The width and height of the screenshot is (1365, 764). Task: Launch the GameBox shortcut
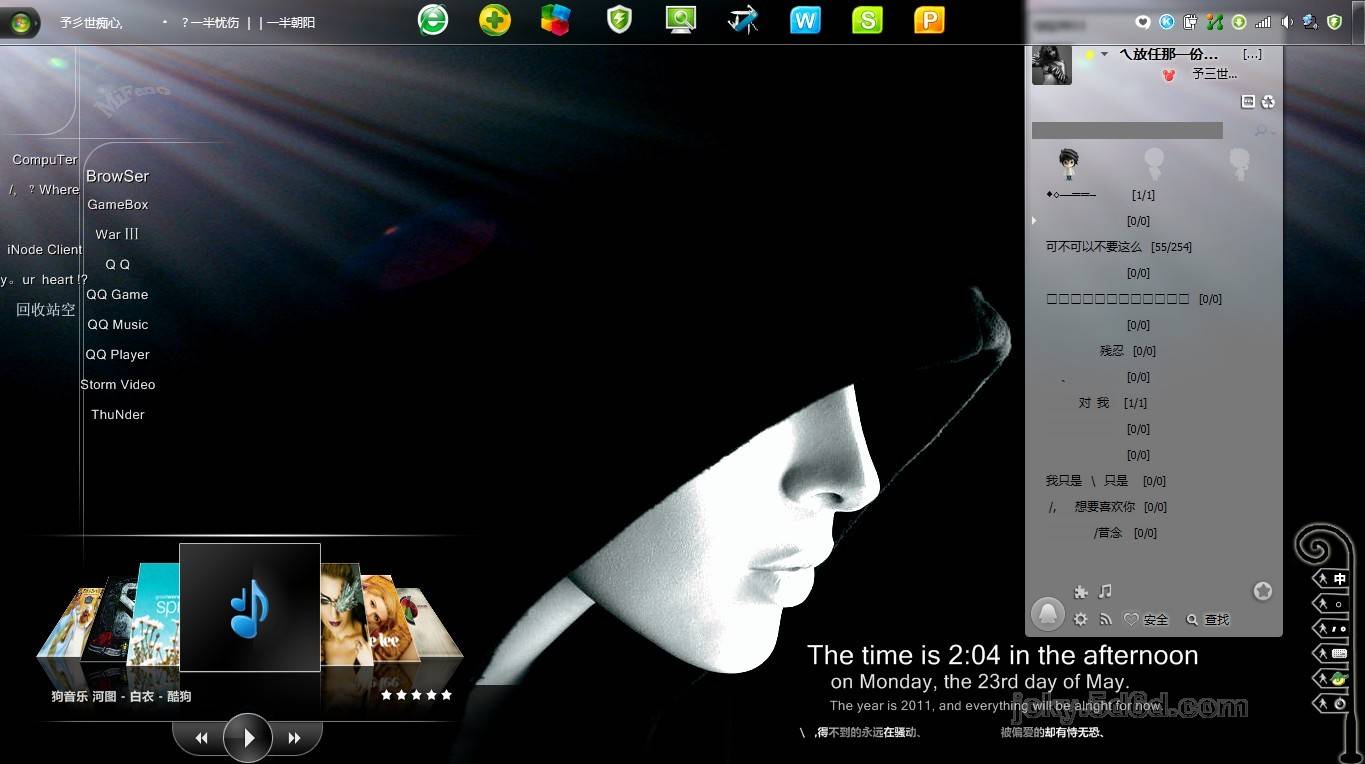click(118, 205)
